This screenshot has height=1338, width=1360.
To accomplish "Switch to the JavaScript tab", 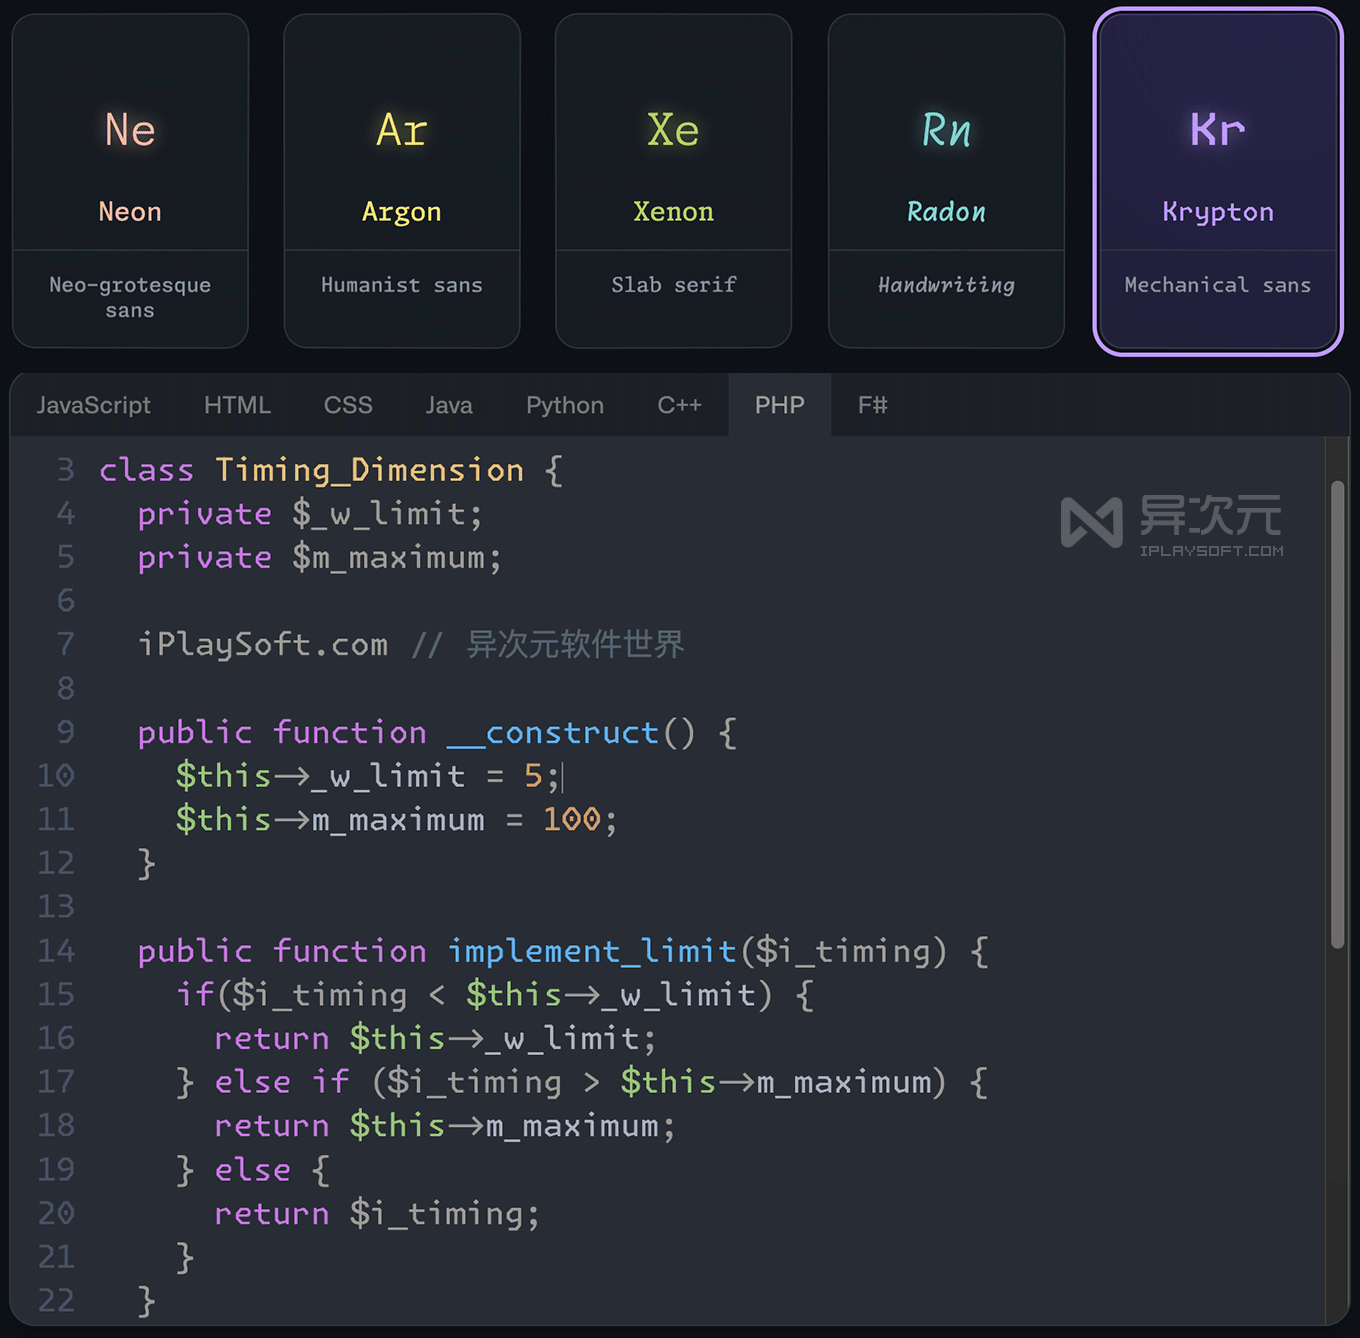I will click(93, 405).
